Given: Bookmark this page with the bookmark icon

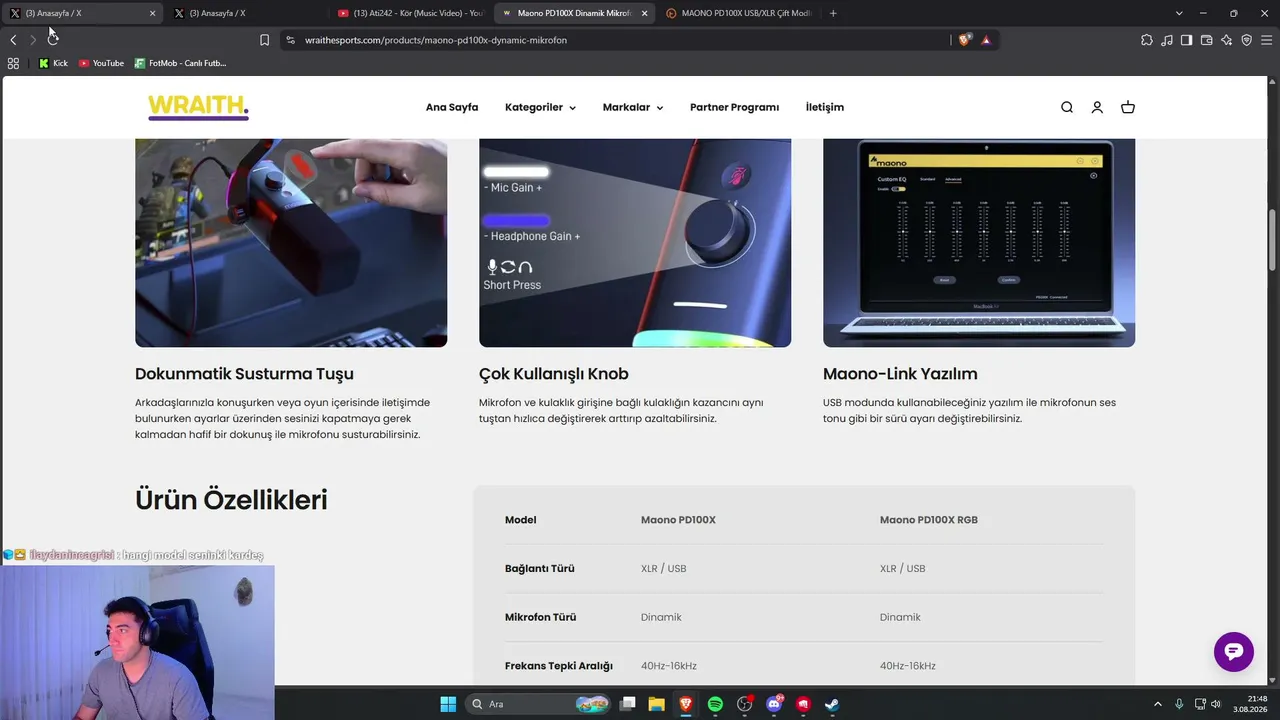Looking at the screenshot, I should pos(264,40).
